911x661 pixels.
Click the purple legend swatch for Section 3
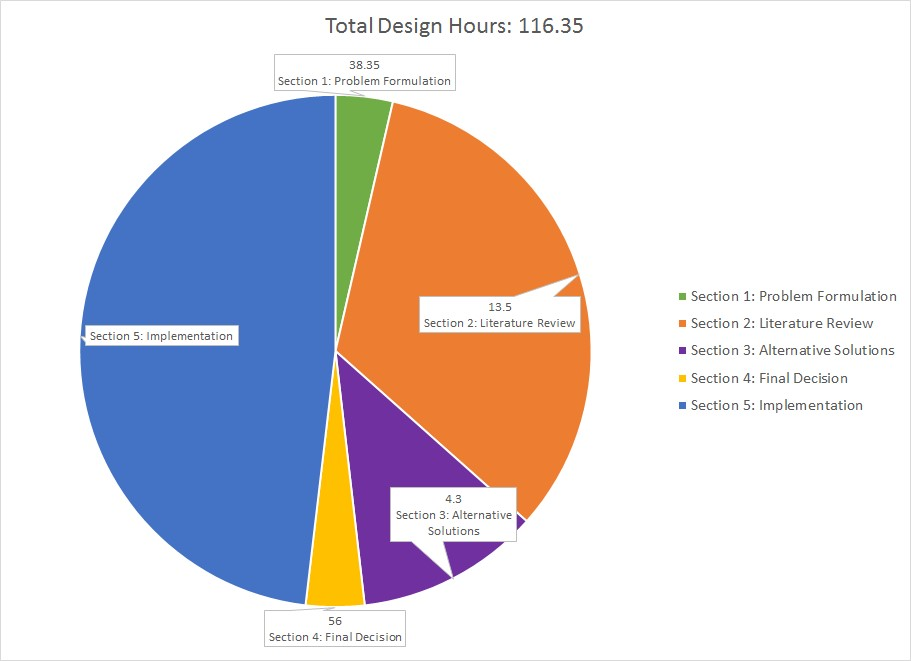682,351
